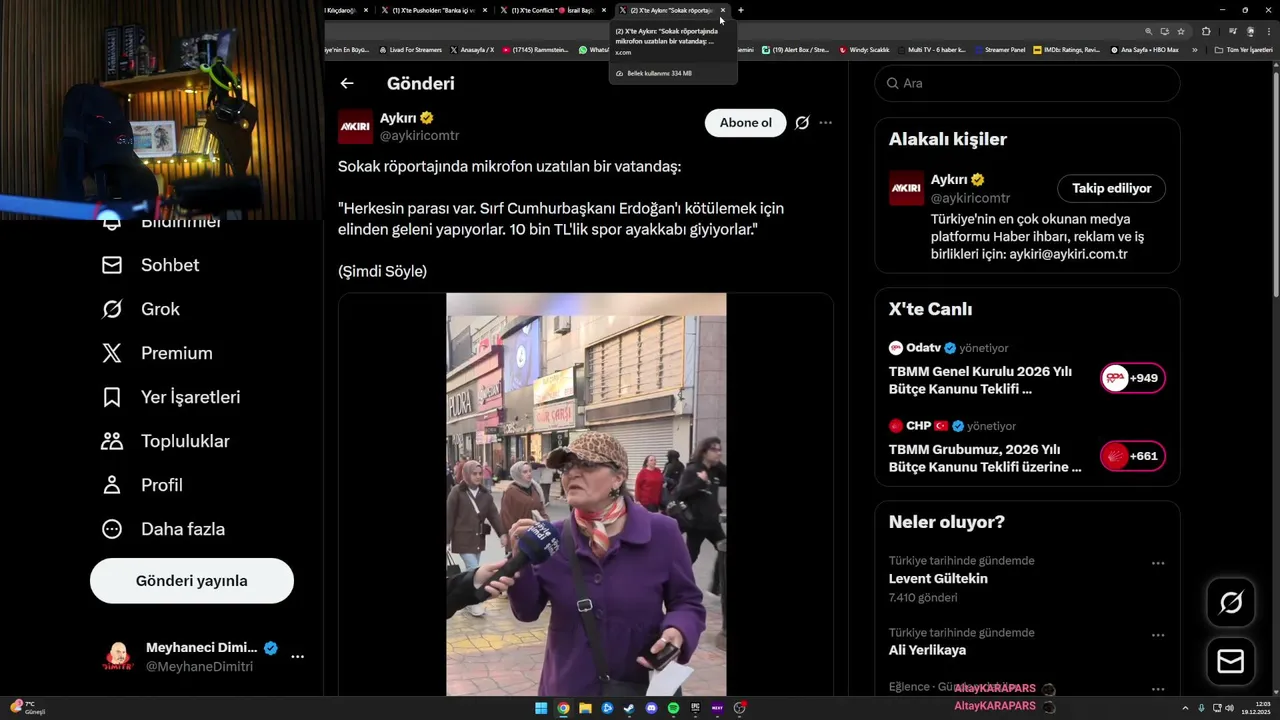Open the TBMM Grubumuz 2026 live broadcast
The image size is (1280, 720).
pyautogui.click(x=985, y=458)
